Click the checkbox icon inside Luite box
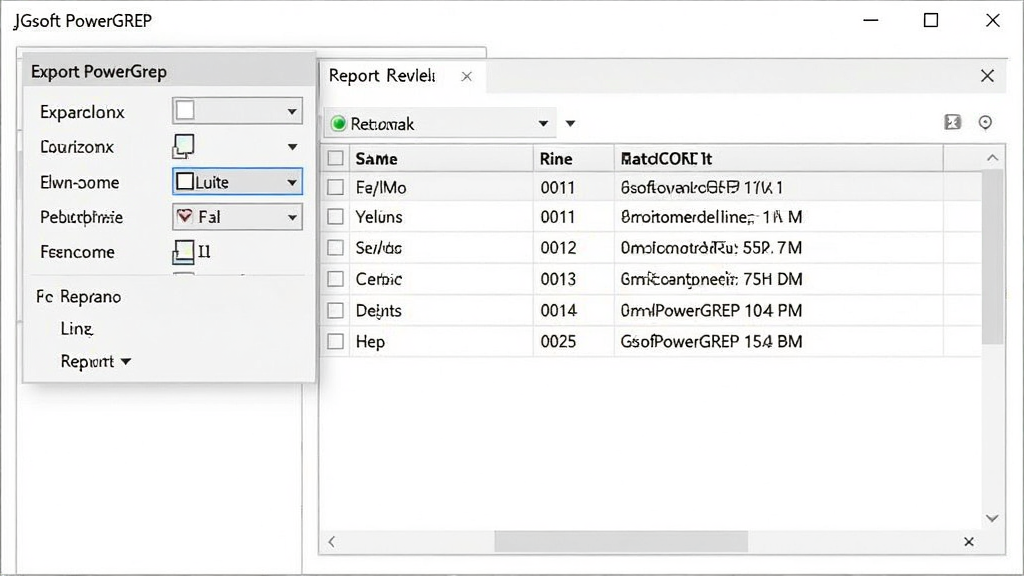The image size is (1024, 576). pyautogui.click(x=185, y=181)
